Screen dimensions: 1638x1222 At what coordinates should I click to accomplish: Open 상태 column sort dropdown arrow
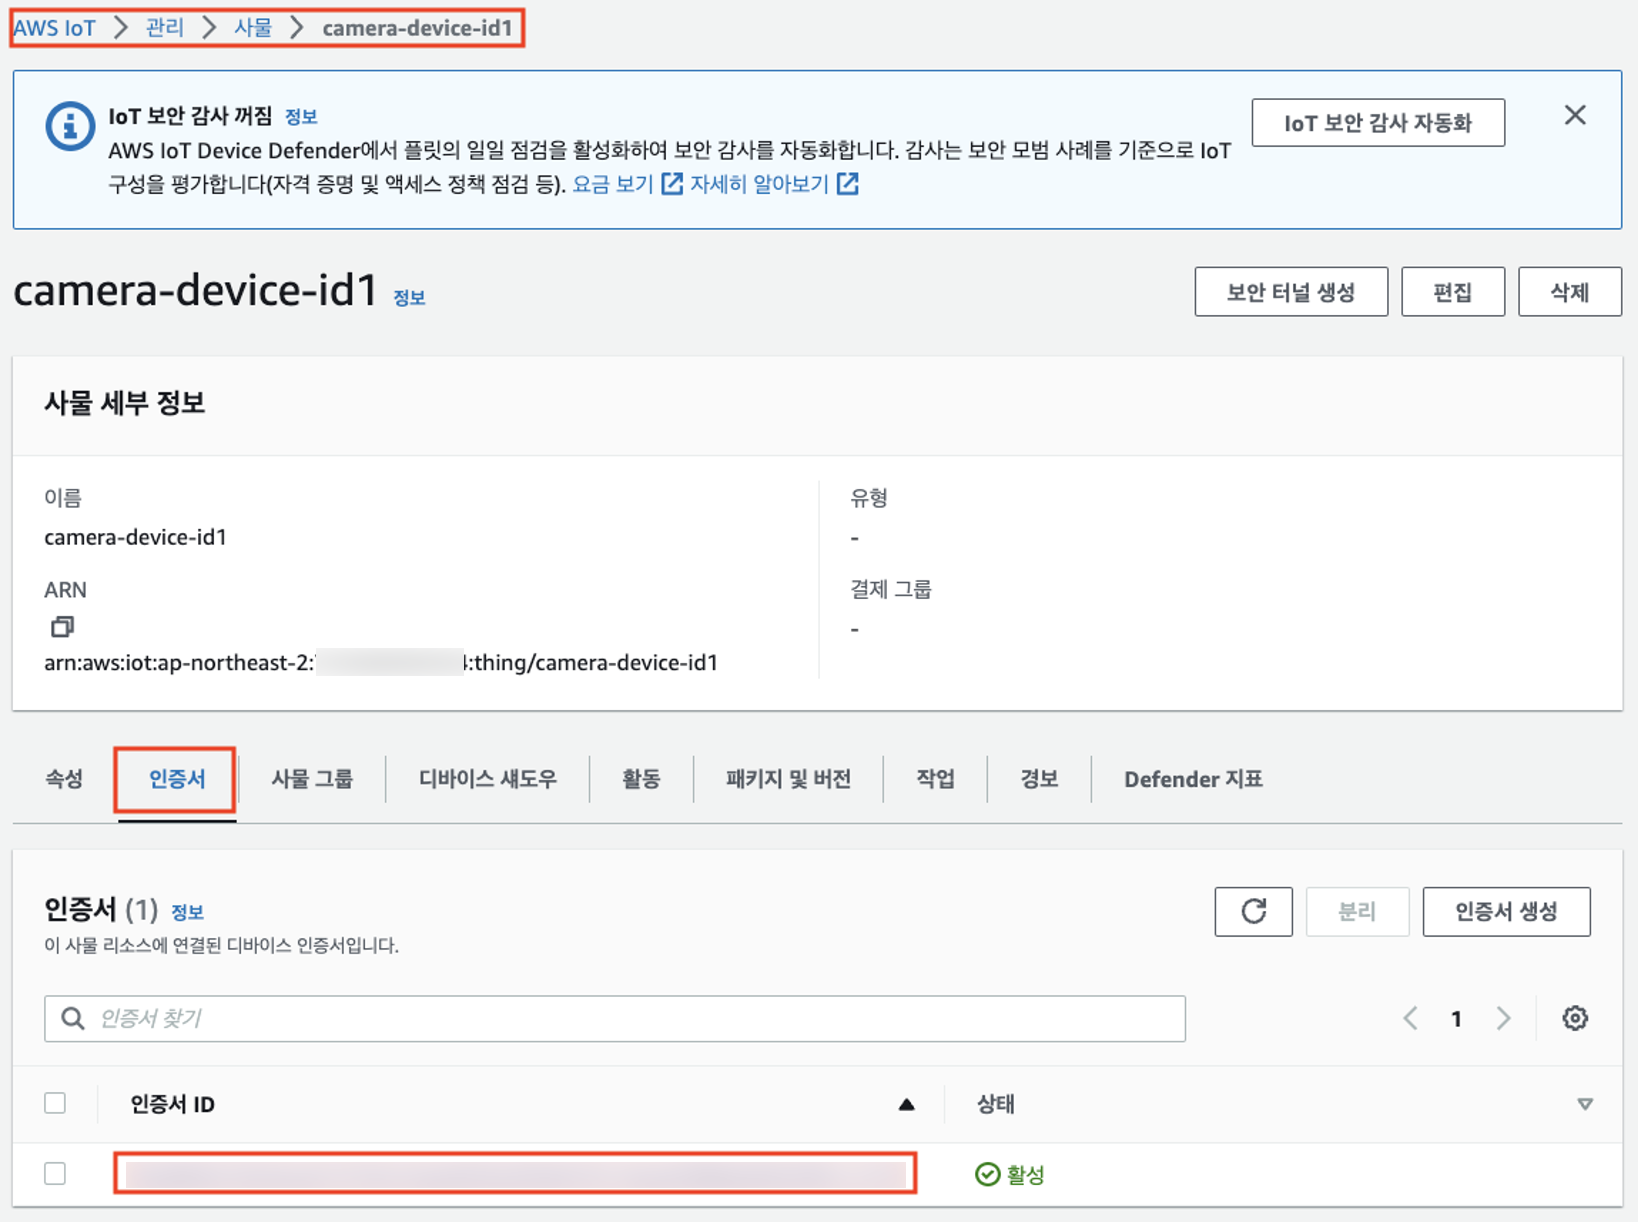(1585, 1104)
